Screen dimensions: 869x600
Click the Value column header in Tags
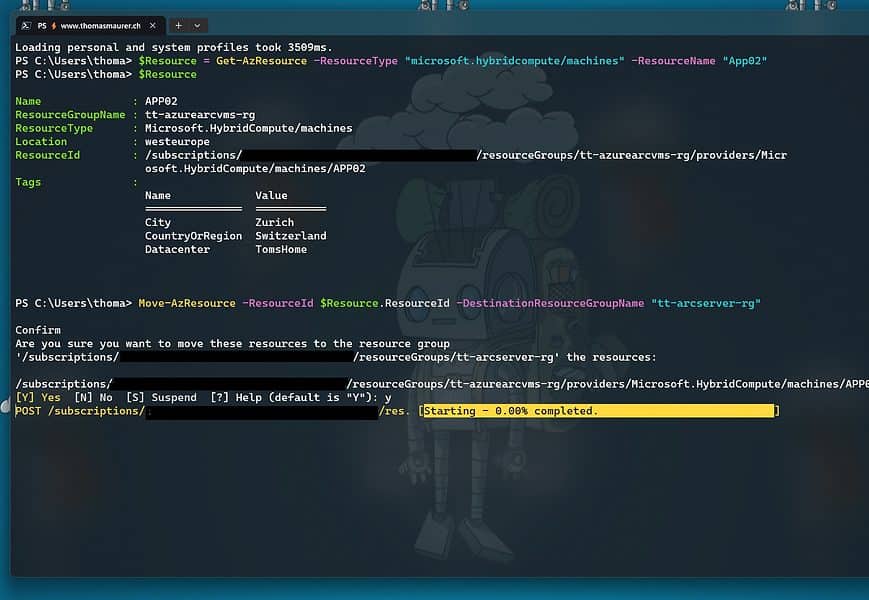[271, 196]
